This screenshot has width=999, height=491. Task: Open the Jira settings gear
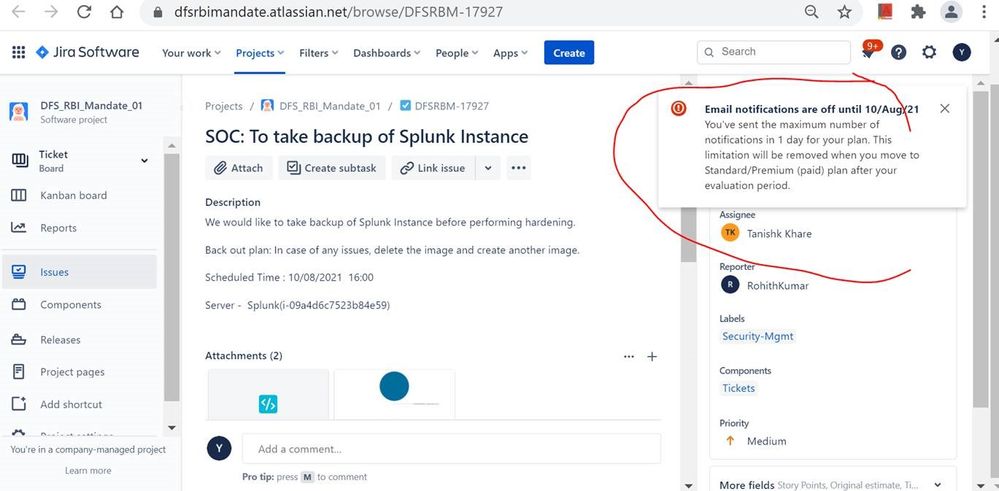pyautogui.click(x=930, y=52)
